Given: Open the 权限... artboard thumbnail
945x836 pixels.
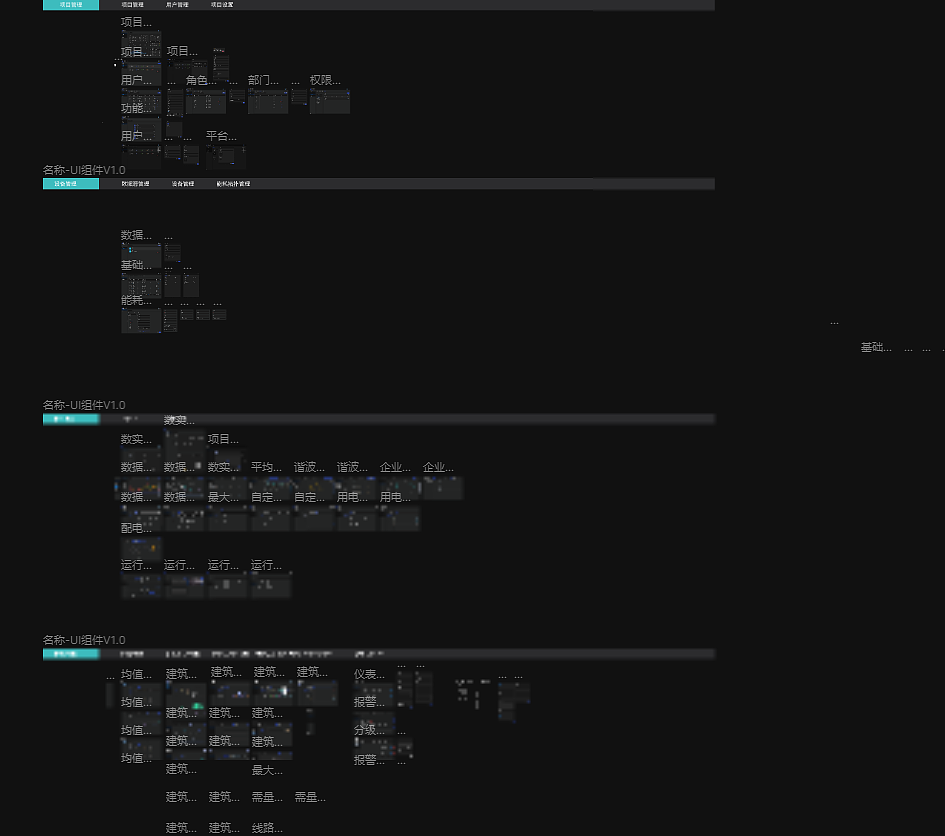Looking at the screenshot, I should click(330, 101).
